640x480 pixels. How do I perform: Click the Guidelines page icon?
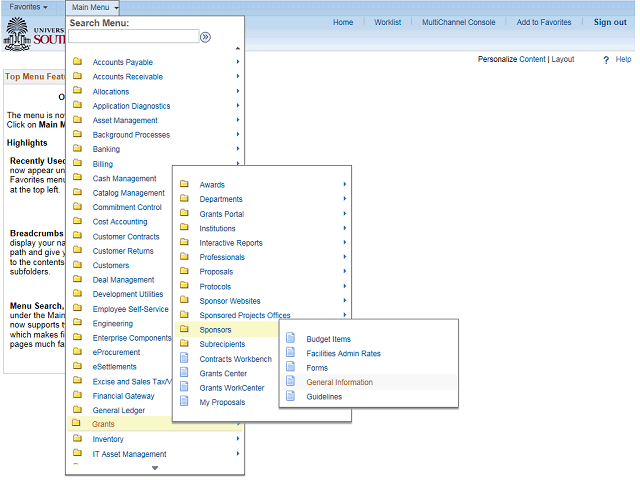291,396
